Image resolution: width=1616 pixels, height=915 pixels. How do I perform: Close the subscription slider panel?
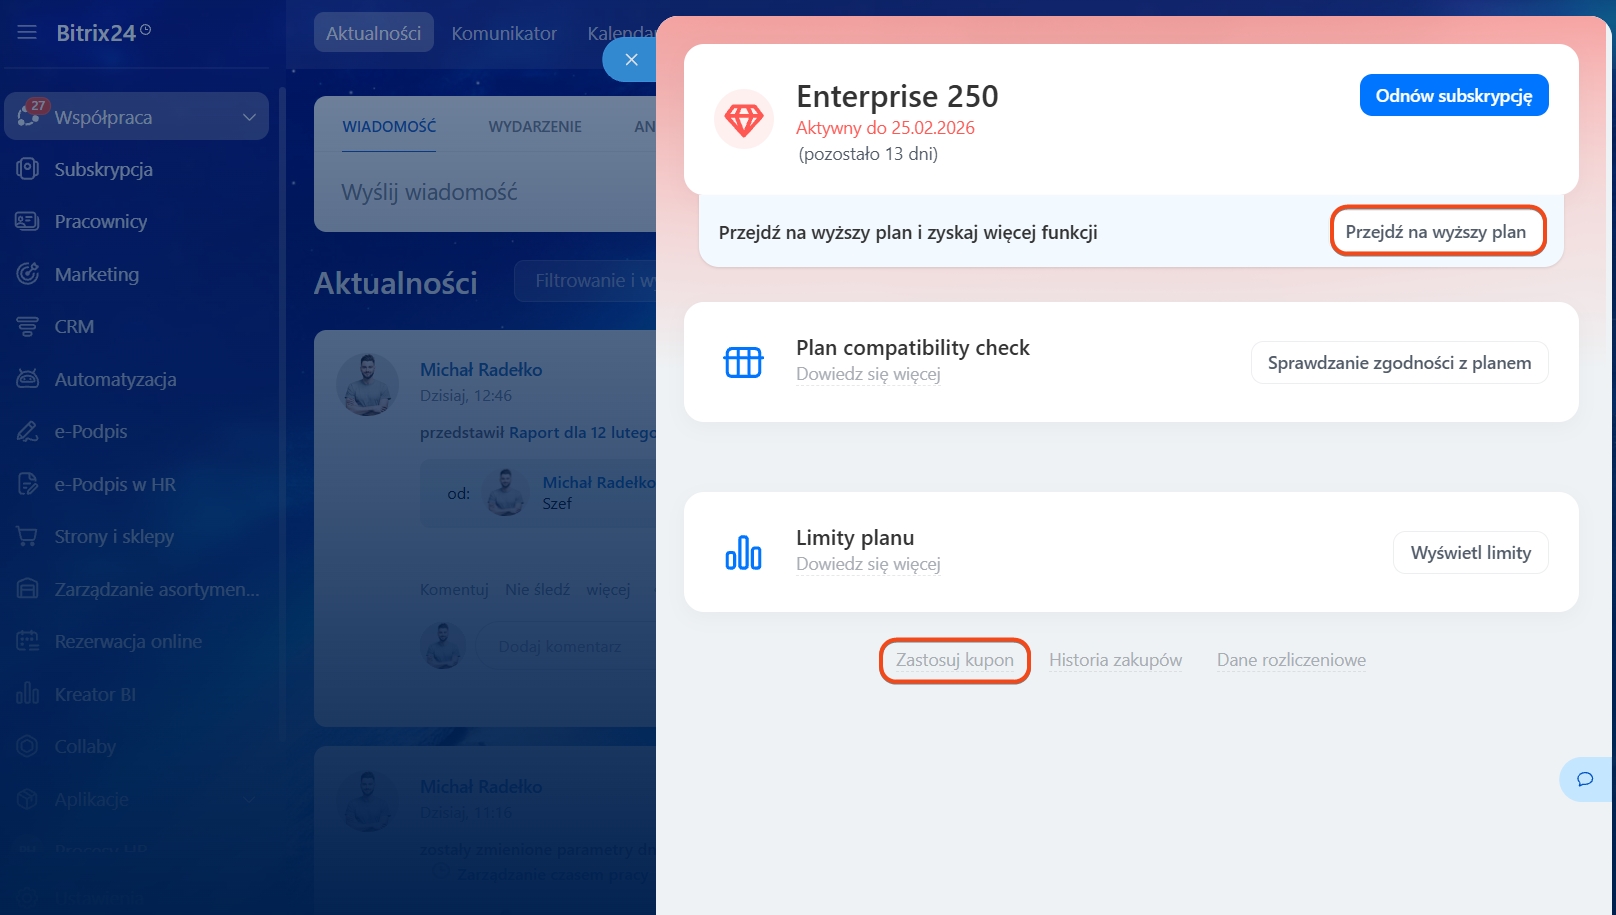[x=631, y=60]
